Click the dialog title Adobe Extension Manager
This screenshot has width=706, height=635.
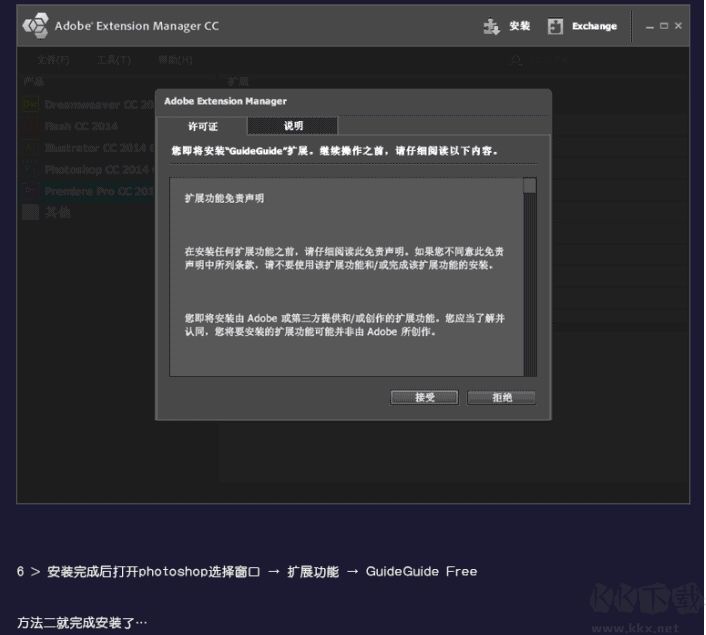coord(225,101)
